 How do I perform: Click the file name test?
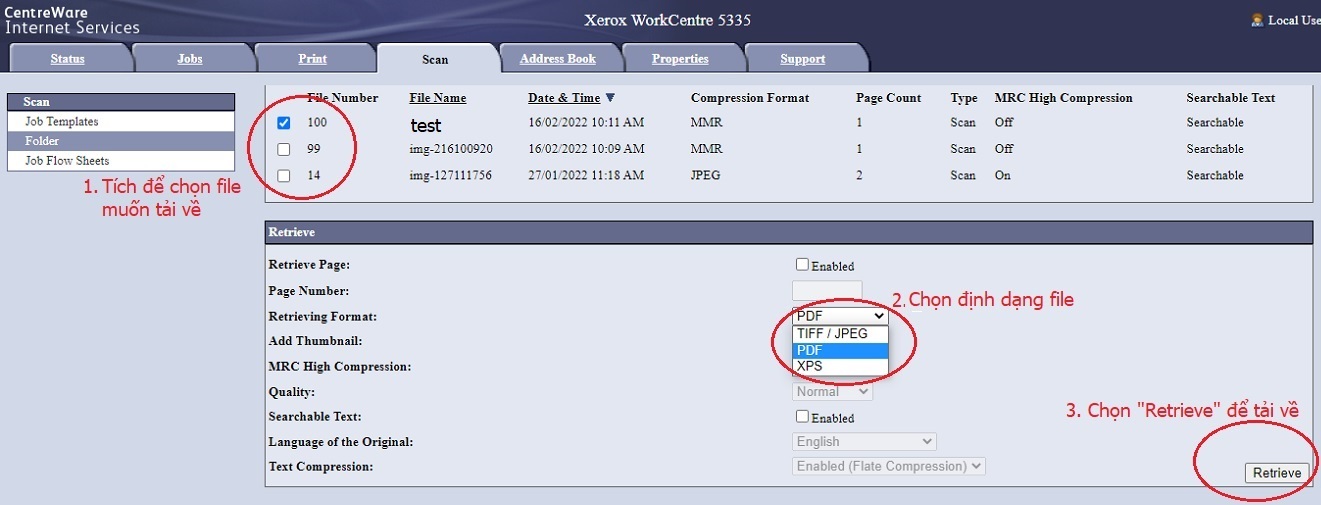point(426,126)
